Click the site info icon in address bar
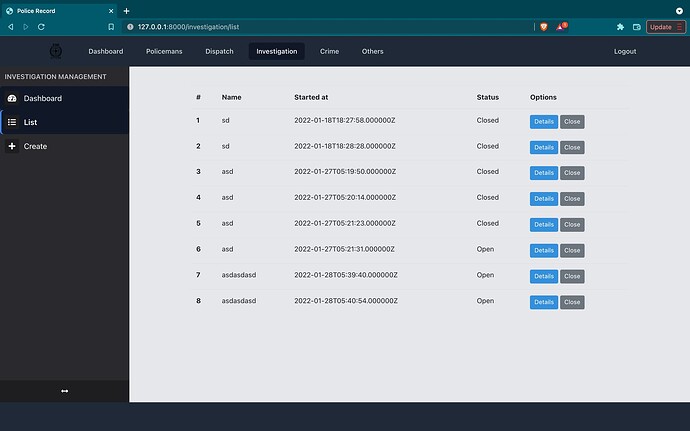The height and width of the screenshot is (431, 690). pos(130,27)
